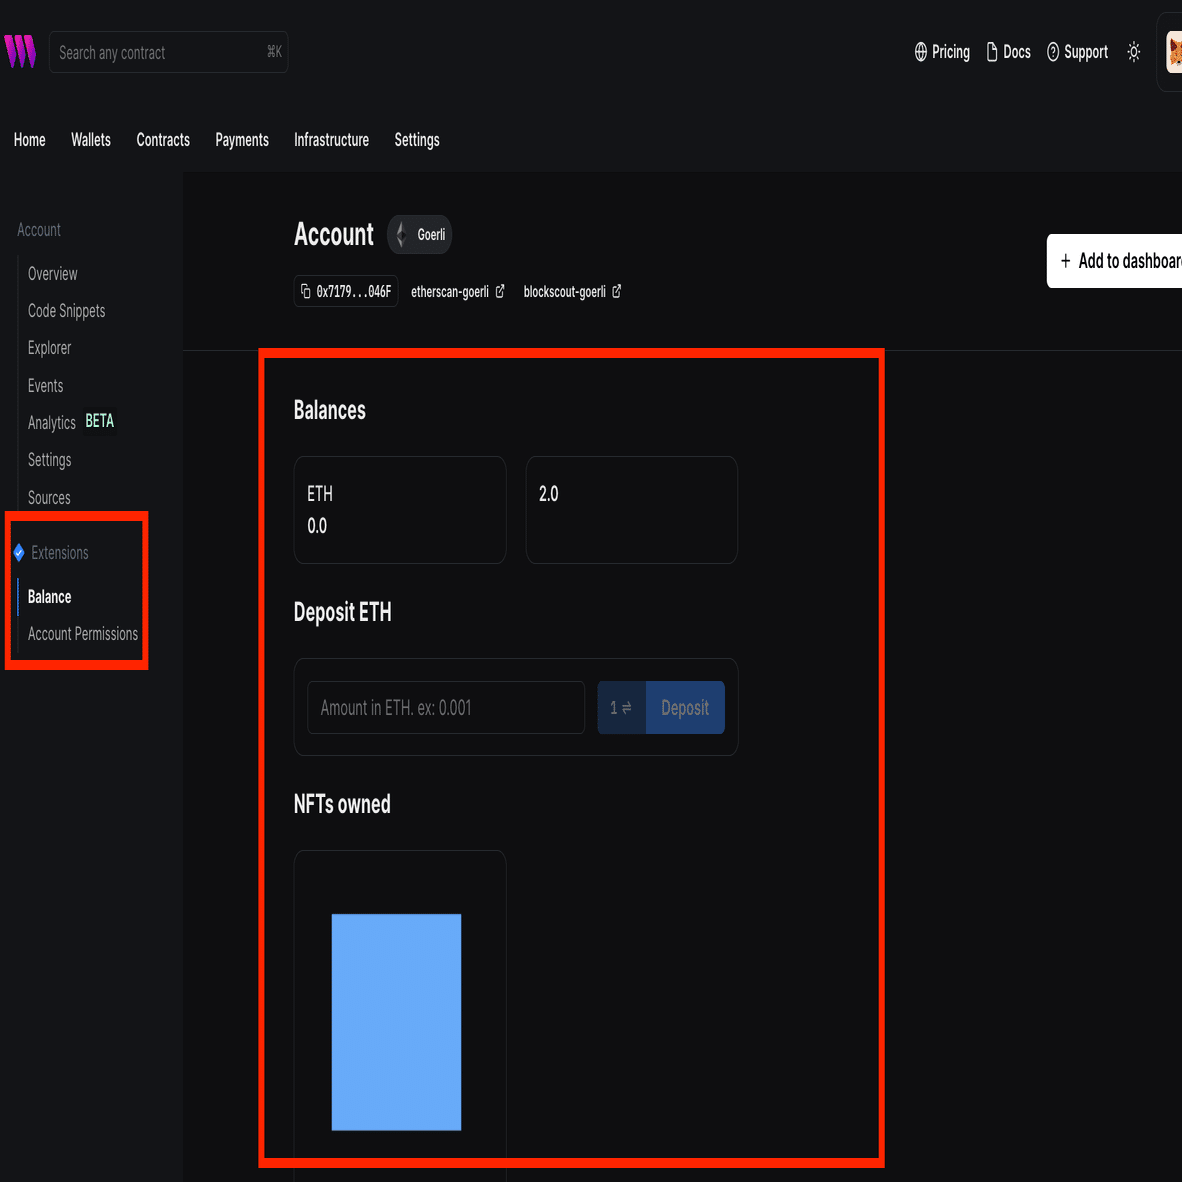Open the Docs link

(x=1009, y=52)
